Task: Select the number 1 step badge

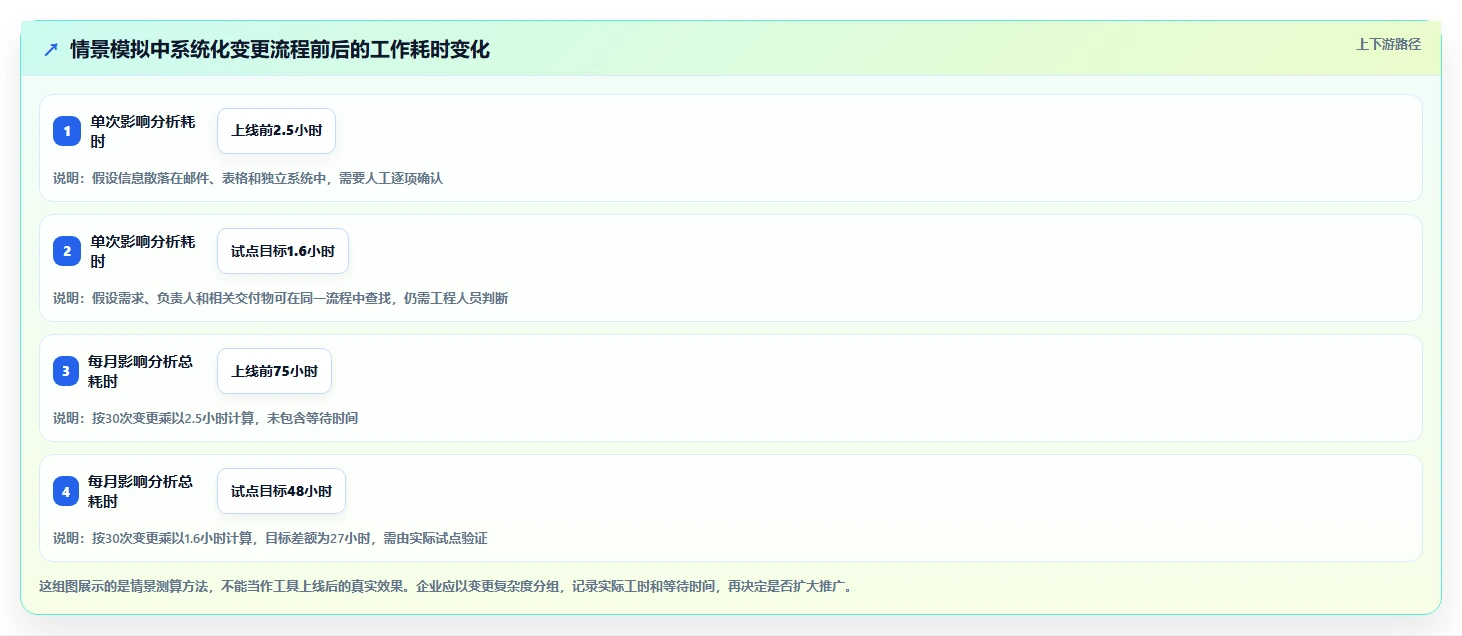Action: 67,131
